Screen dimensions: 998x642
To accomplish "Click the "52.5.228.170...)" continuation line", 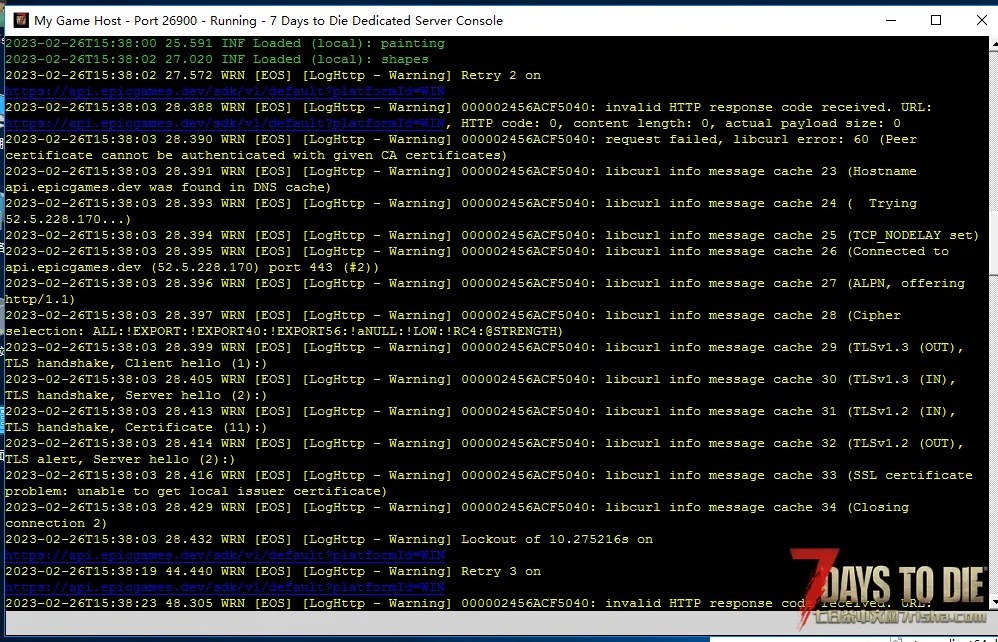I will point(68,219).
